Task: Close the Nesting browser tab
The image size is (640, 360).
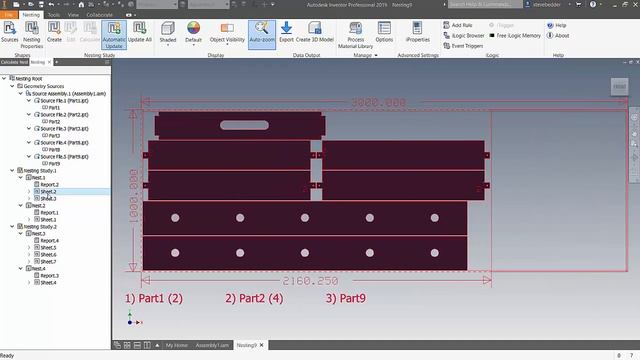Action: tap(49, 62)
